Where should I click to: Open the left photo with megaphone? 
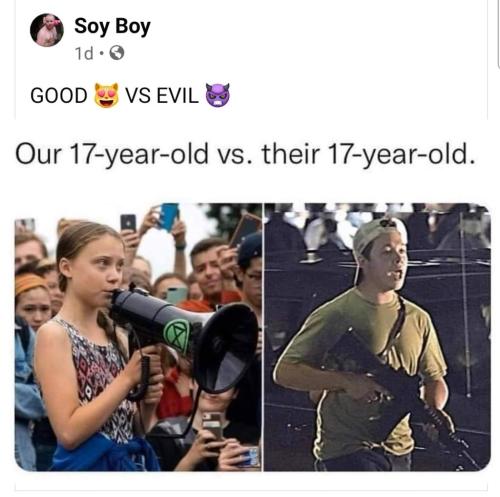pos(138,337)
